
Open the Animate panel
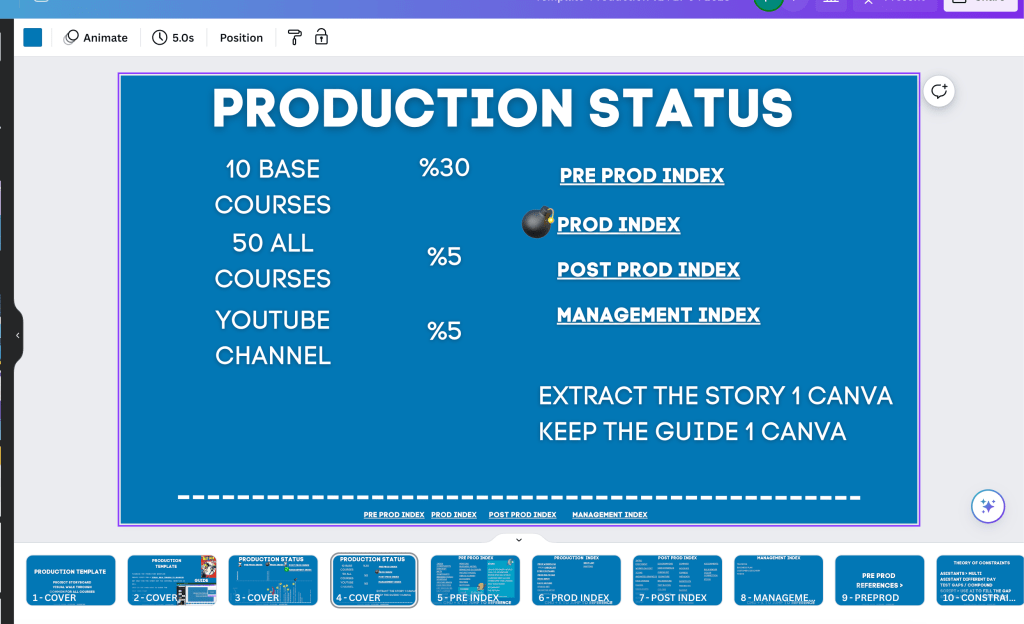(95, 38)
